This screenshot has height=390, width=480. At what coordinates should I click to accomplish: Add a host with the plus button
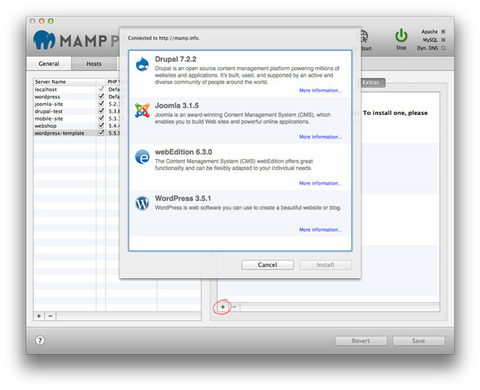39,316
